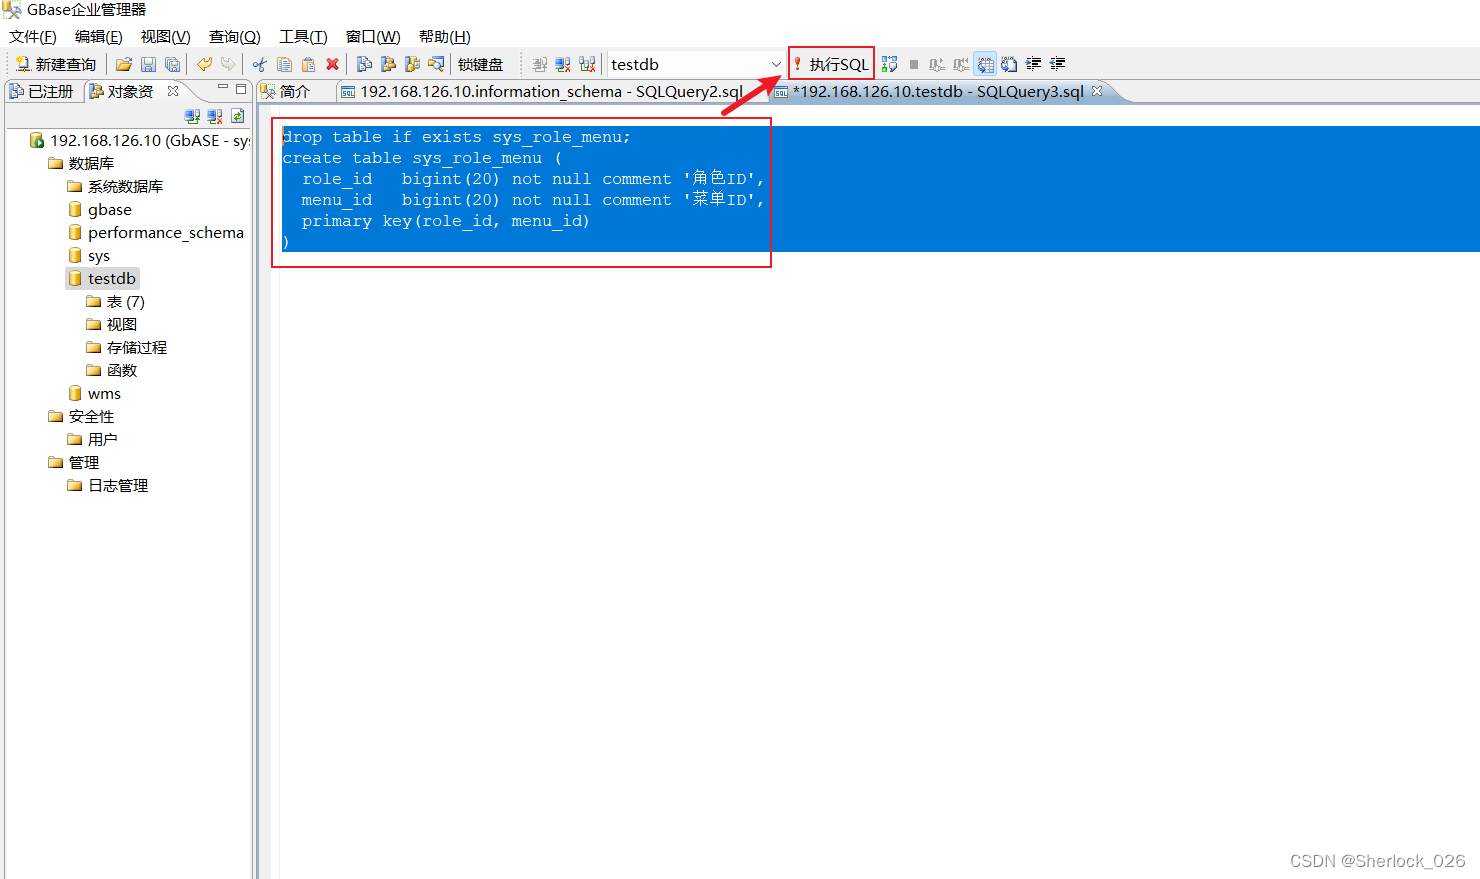The image size is (1480, 879).
Task: Click the open file folder toolbar icon
Action: pyautogui.click(x=123, y=63)
